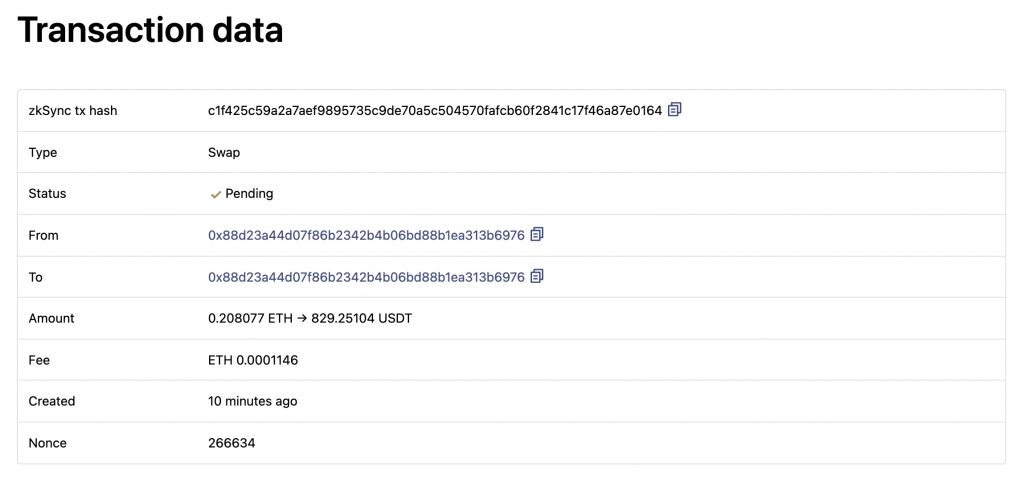Click the Created row label
Image resolution: width=1024 pixels, height=484 pixels.
[52, 401]
